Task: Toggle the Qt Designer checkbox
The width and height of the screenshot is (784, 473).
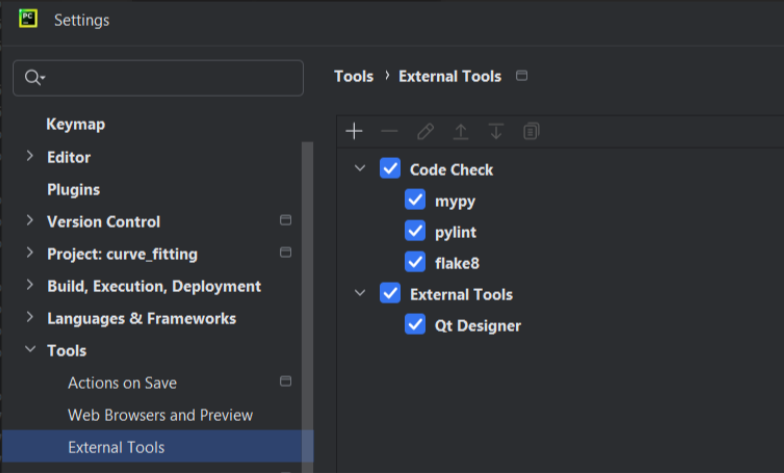Action: point(415,325)
